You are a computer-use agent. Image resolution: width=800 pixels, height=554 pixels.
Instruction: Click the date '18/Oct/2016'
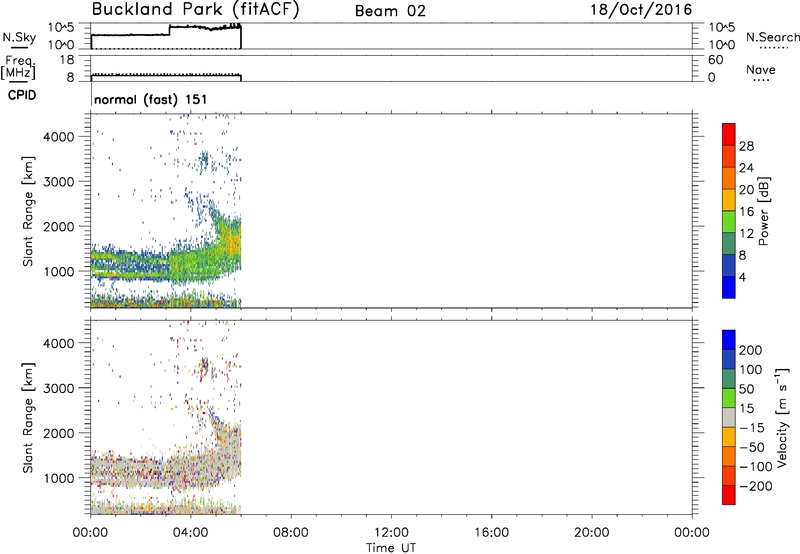(641, 10)
